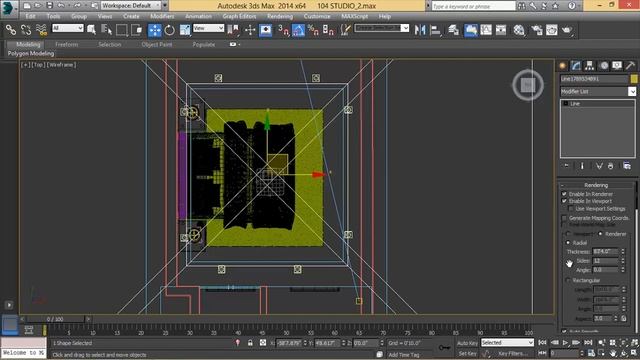Open the Edit menu
Viewport: 640px width, 360px height.
click(x=30, y=16)
